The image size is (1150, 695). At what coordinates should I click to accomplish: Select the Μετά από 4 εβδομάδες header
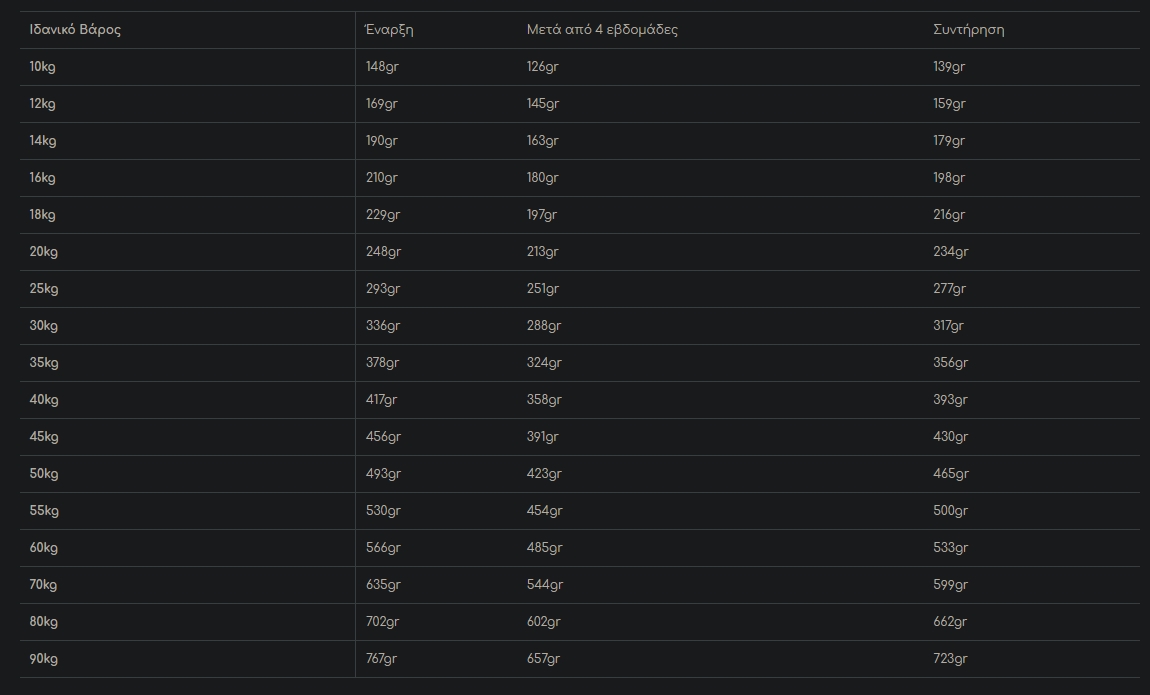(x=602, y=30)
